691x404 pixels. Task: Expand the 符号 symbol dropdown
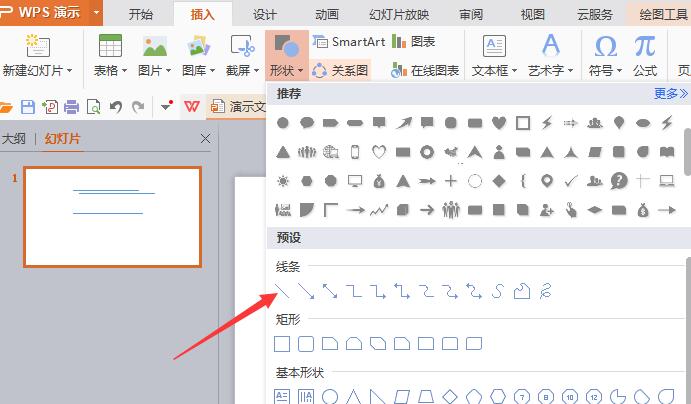[619, 70]
